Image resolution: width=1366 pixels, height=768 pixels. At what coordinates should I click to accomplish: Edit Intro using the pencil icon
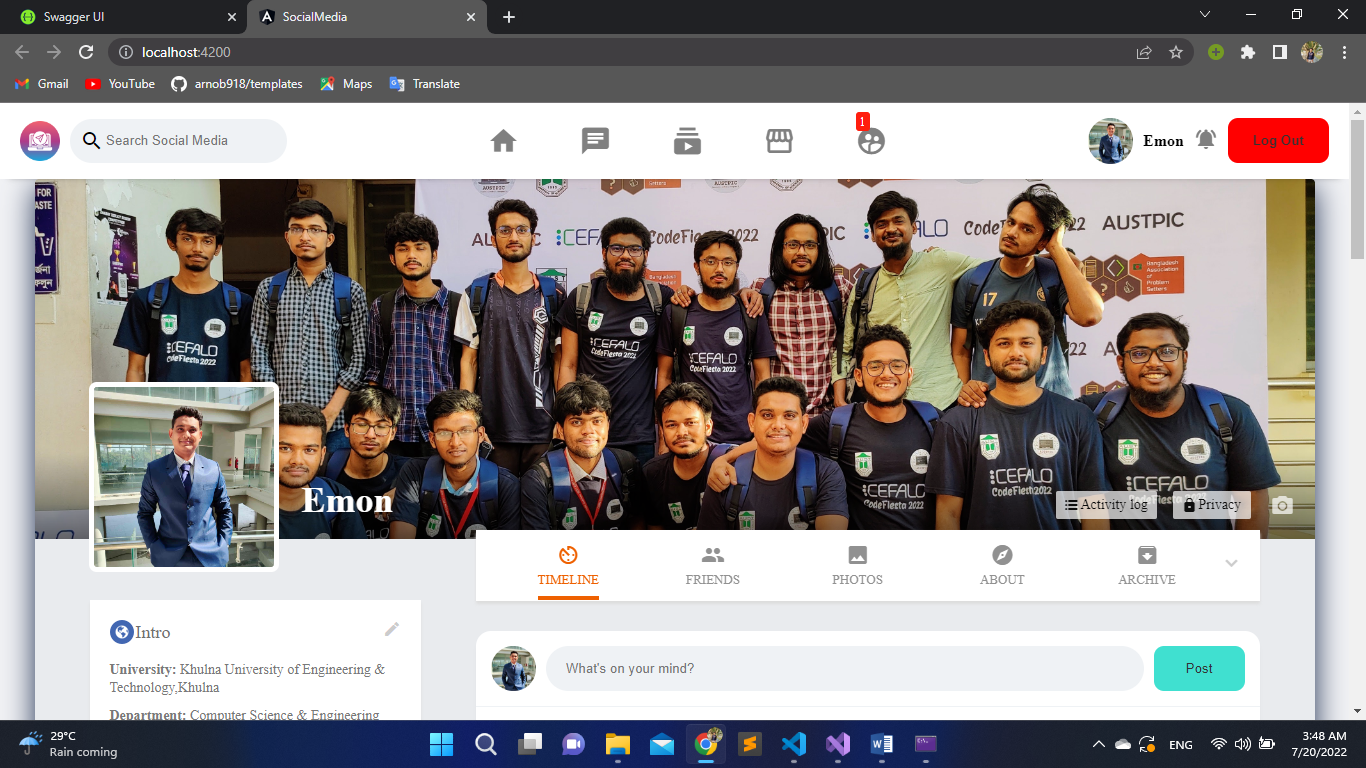tap(392, 629)
